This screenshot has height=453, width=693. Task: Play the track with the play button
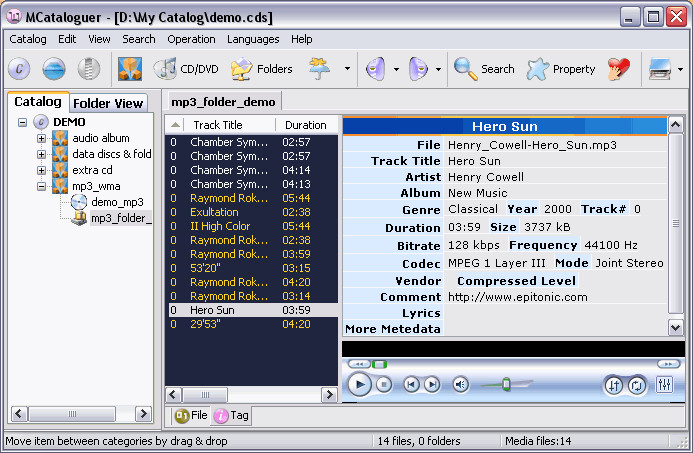coord(359,385)
